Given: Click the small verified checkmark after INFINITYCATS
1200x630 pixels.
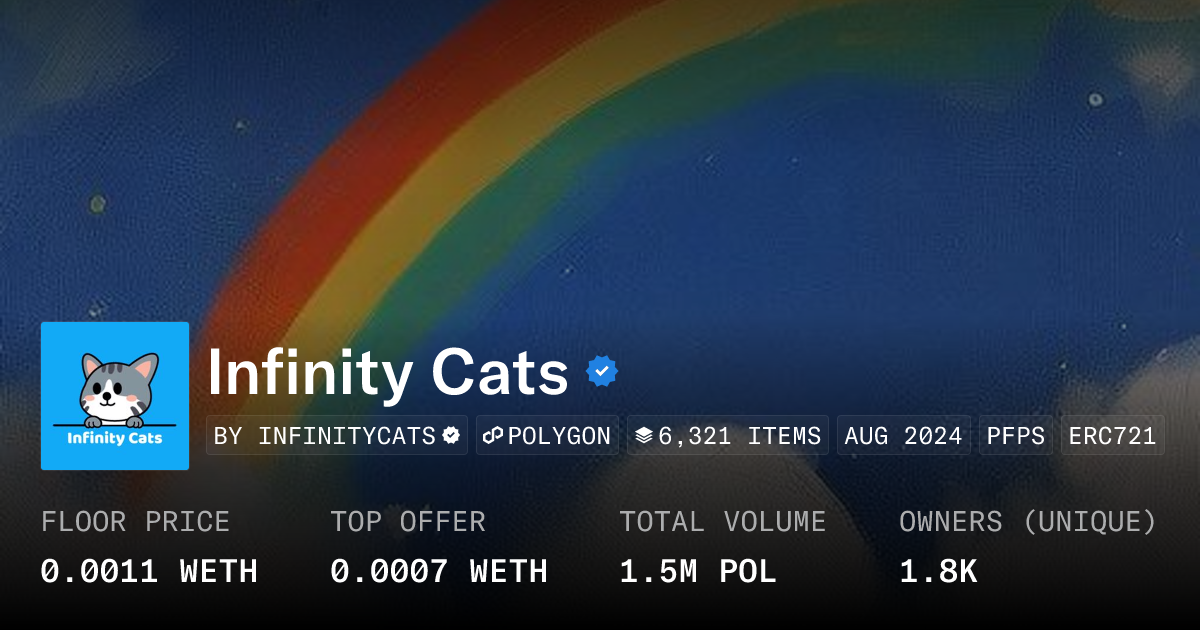Looking at the screenshot, I should click(451, 436).
